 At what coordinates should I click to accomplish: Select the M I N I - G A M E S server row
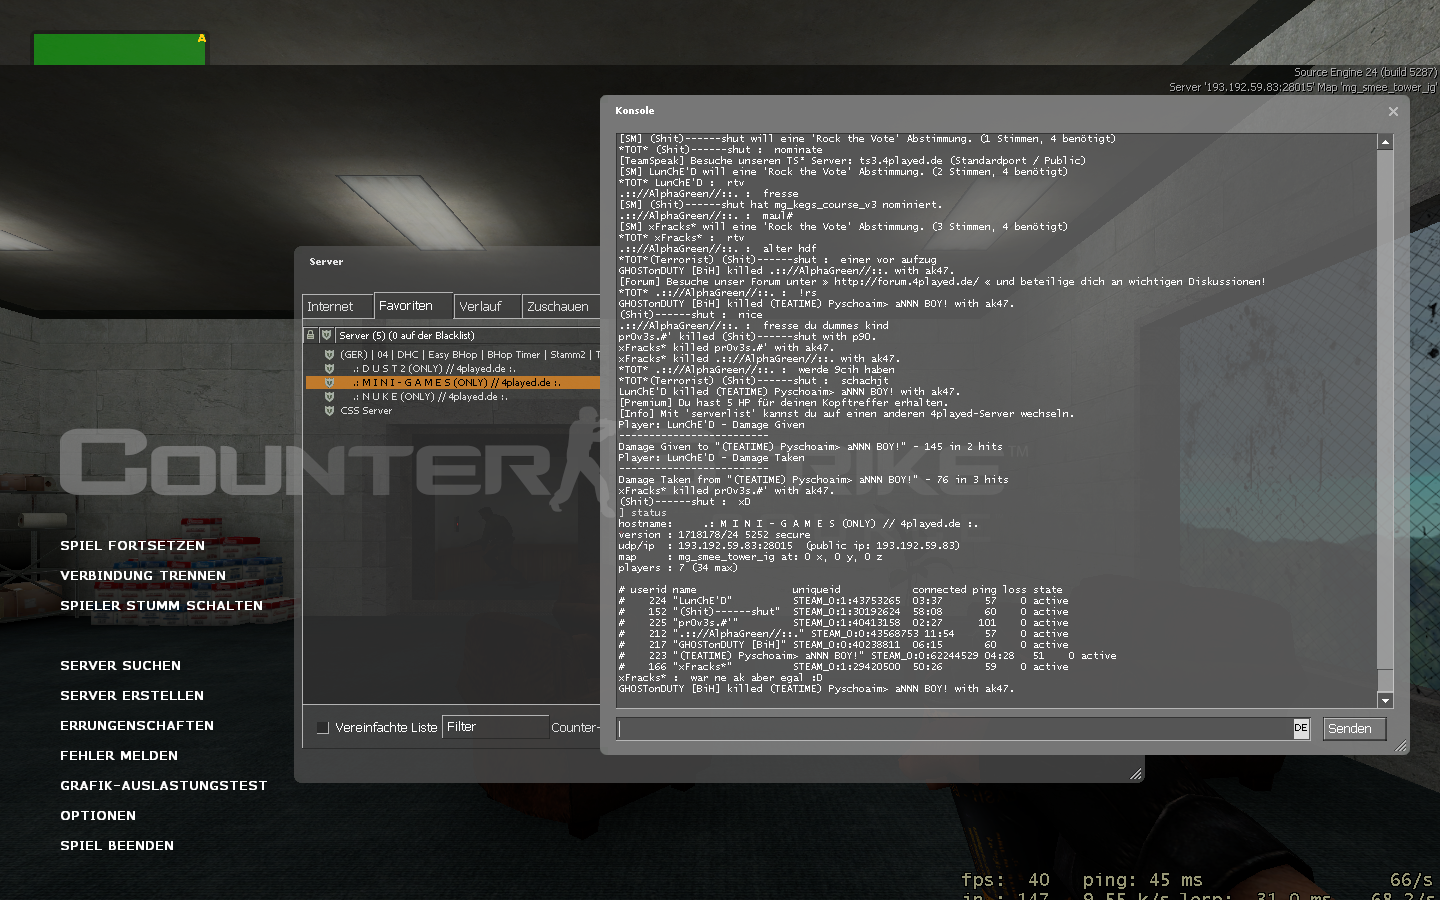tap(453, 382)
